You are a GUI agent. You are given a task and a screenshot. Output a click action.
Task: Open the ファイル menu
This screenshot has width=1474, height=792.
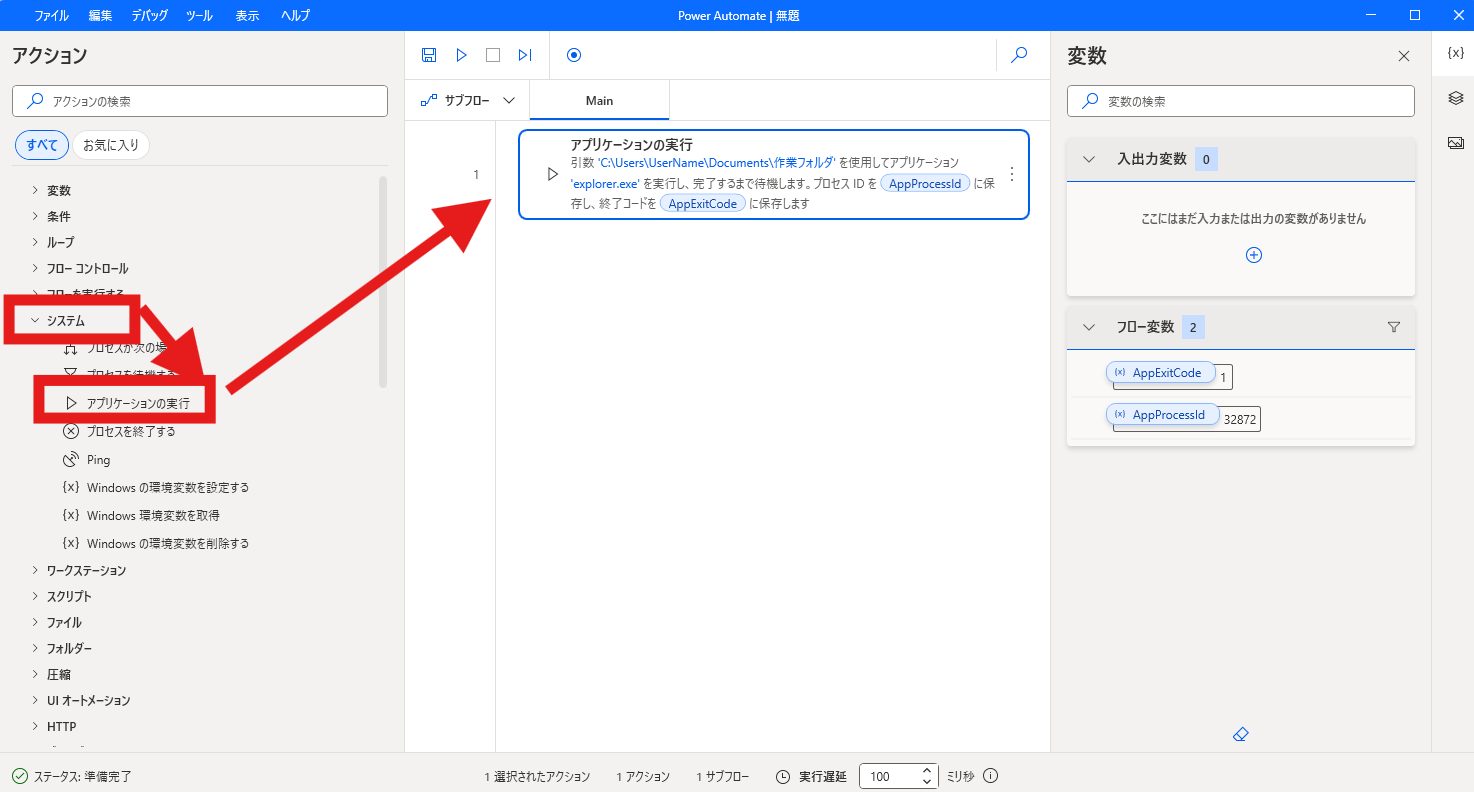(52, 15)
